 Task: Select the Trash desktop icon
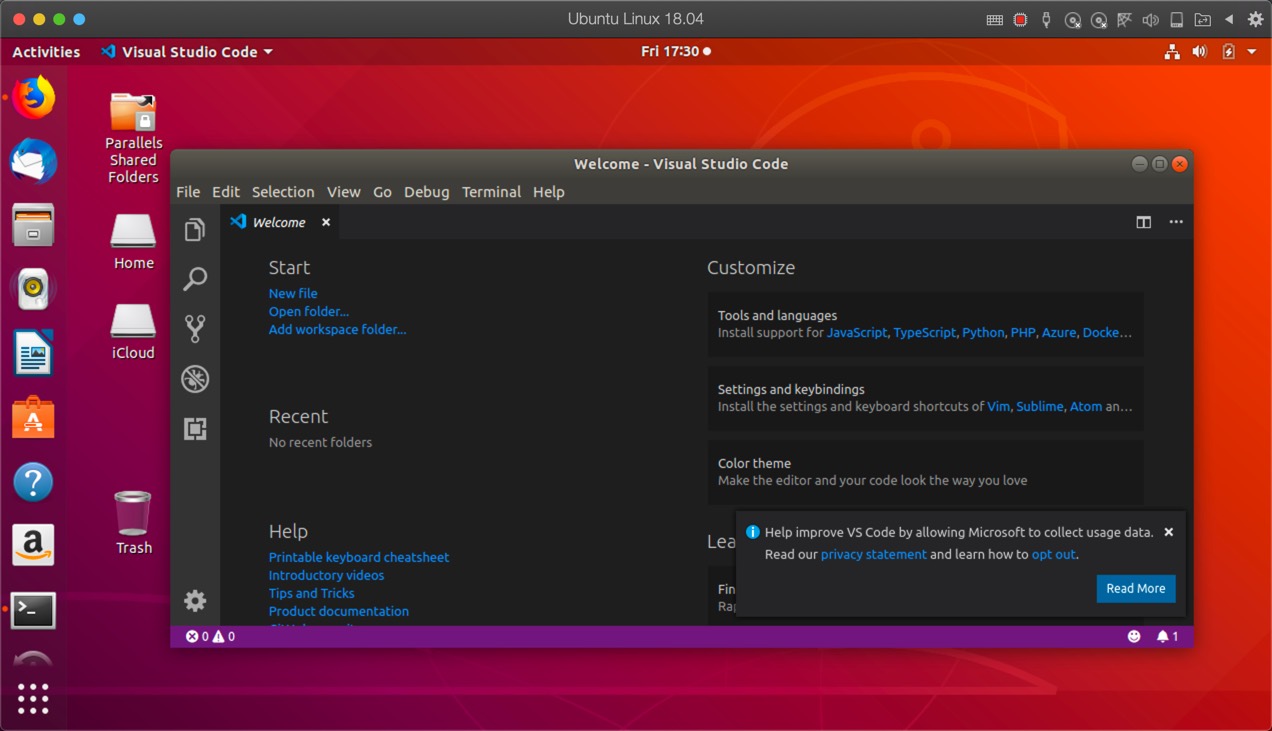133,523
